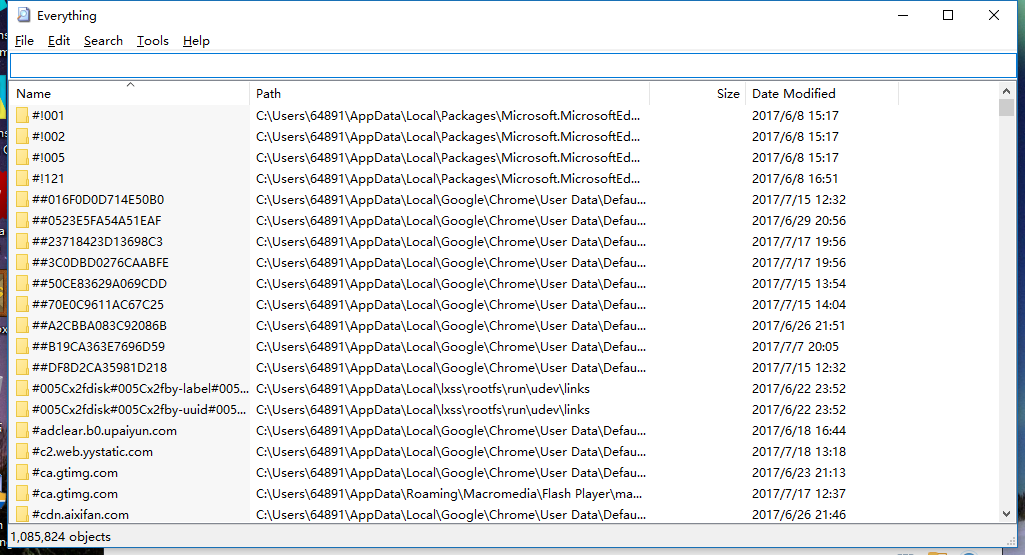Click folder icon next to #!121

click(x=22, y=179)
